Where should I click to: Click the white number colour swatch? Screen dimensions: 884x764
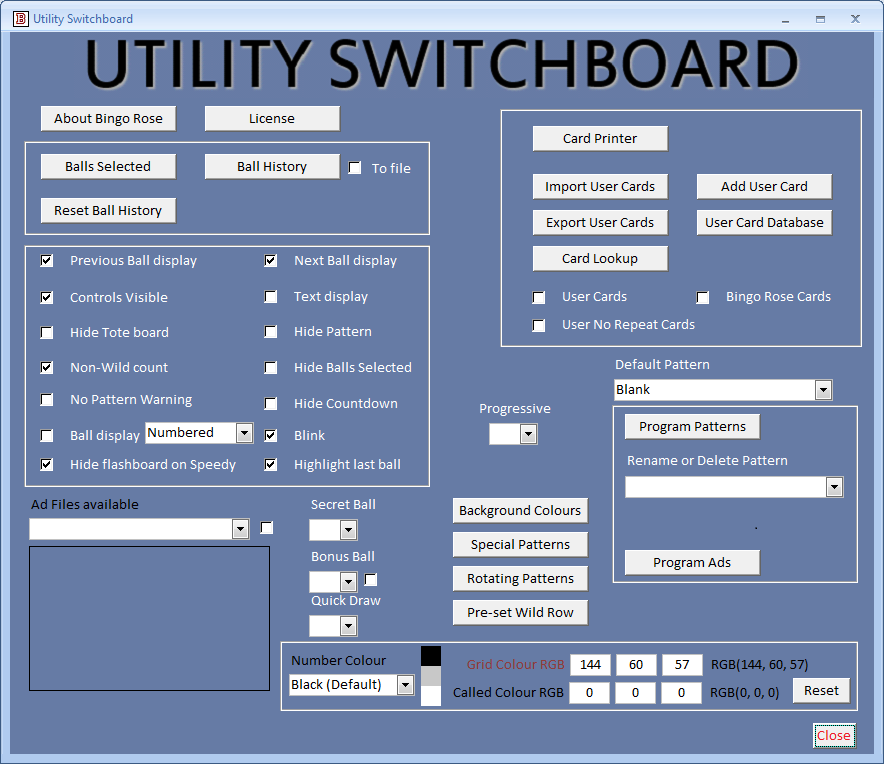point(431,696)
